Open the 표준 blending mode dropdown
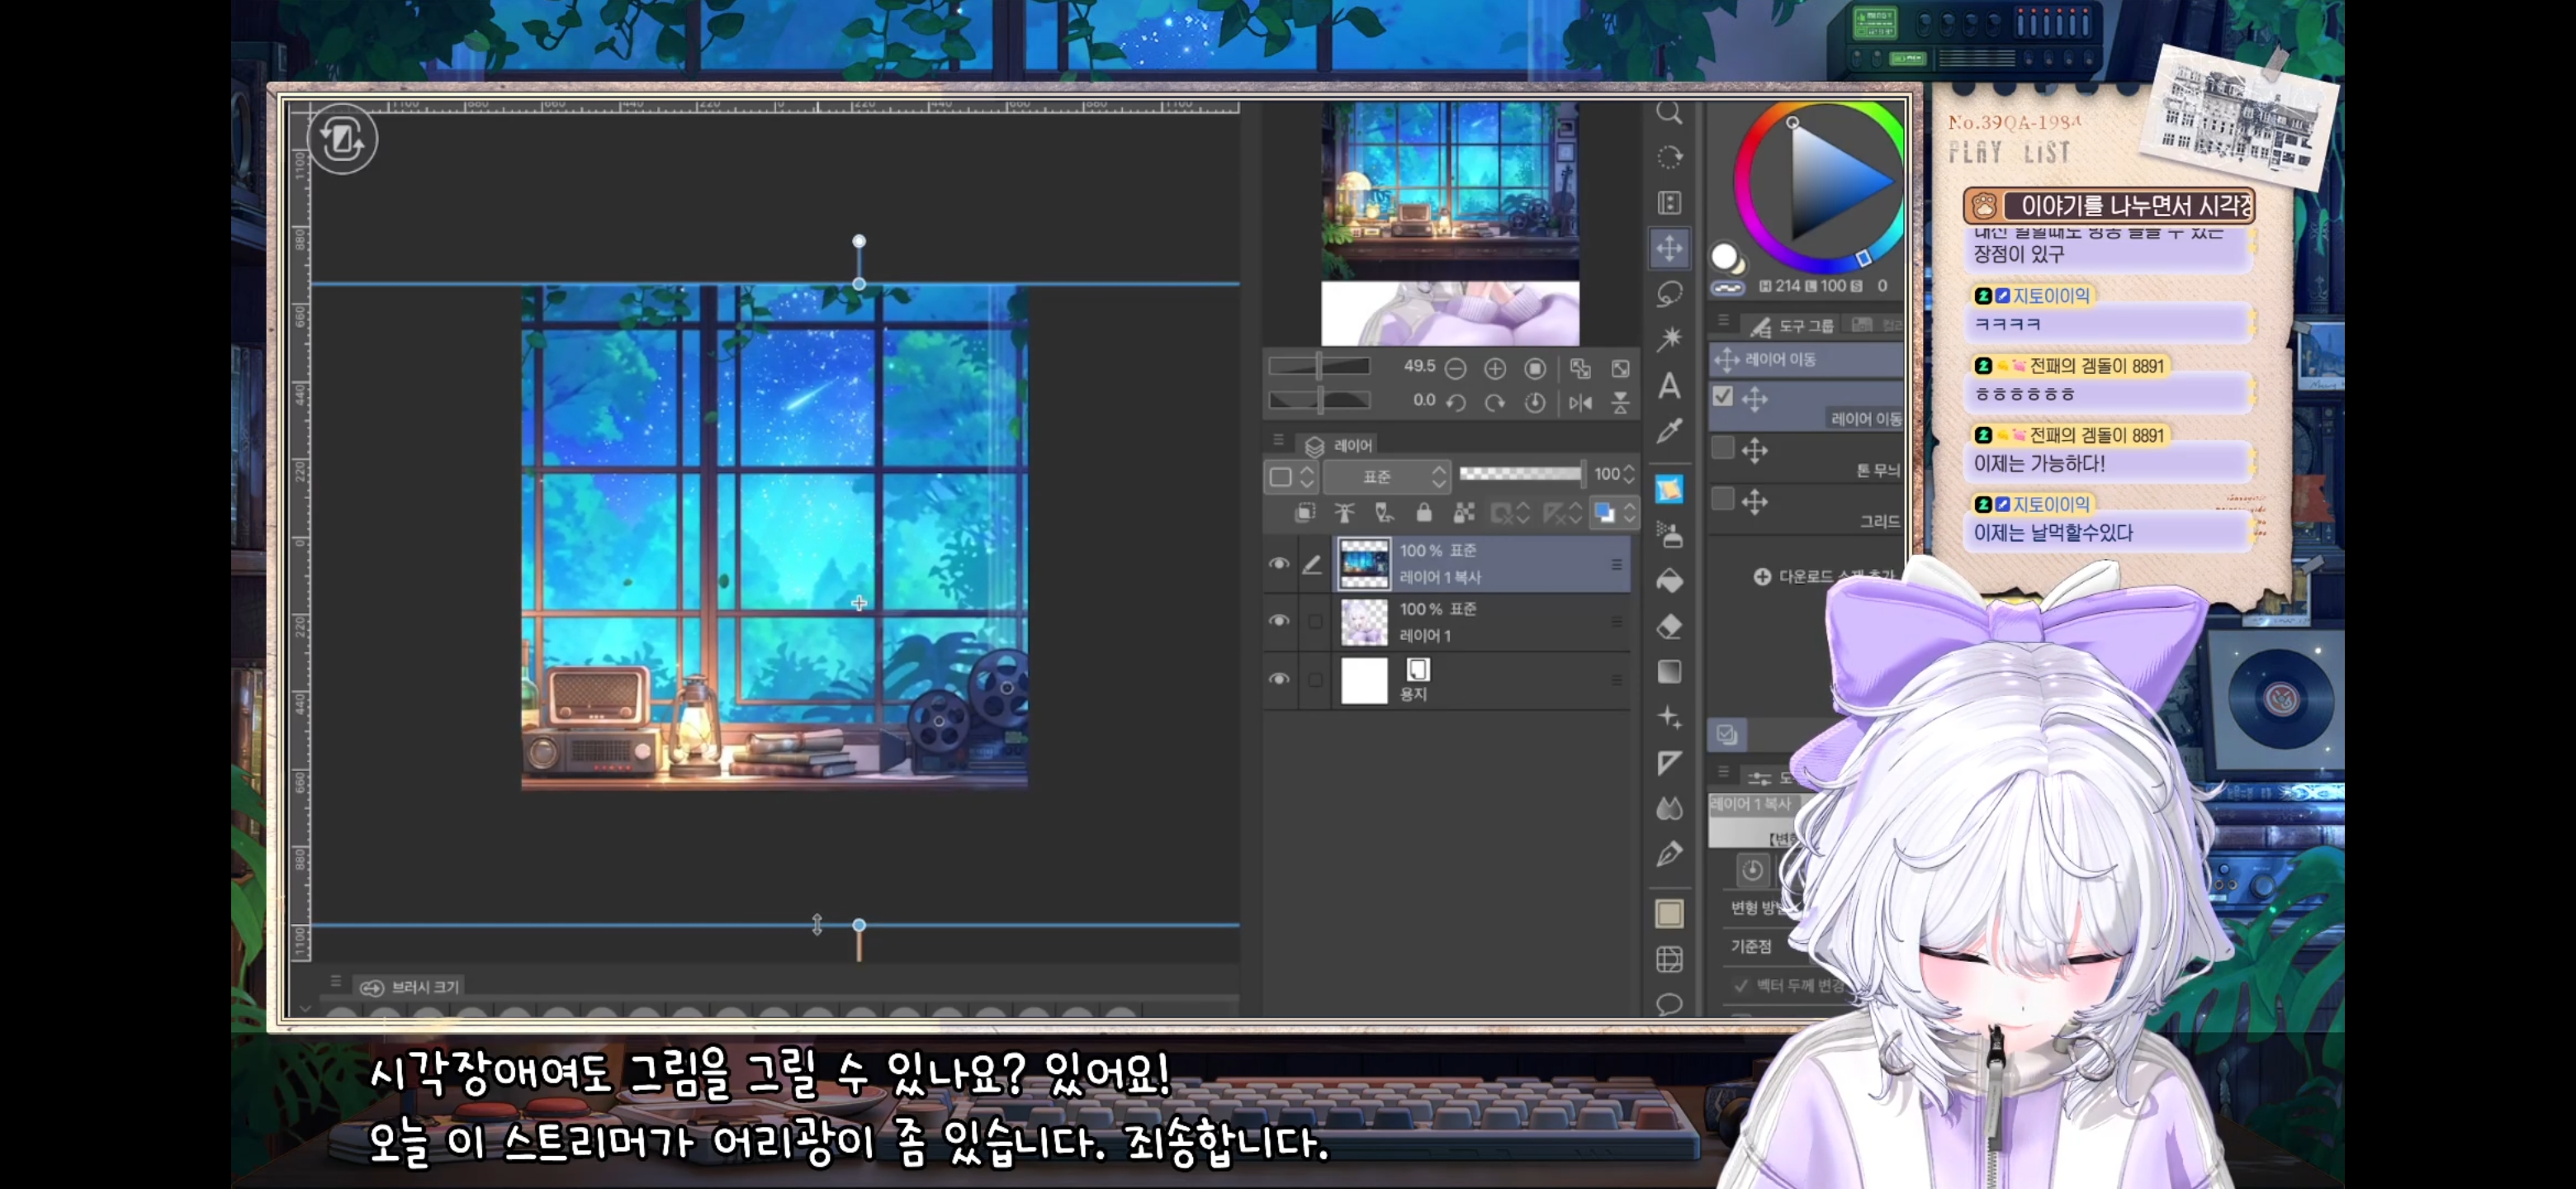The width and height of the screenshot is (2576, 1189). pos(1386,477)
